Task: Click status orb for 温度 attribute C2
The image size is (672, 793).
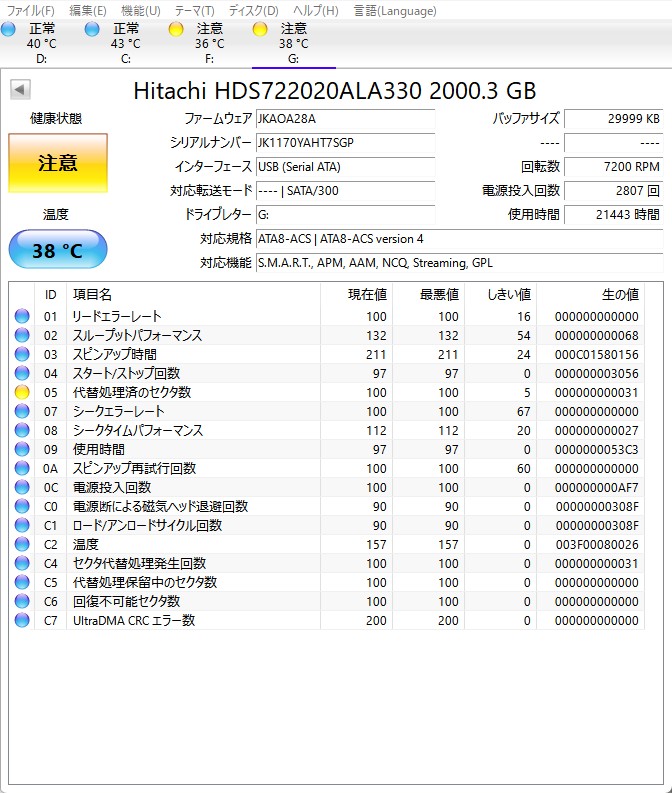Action: point(22,544)
